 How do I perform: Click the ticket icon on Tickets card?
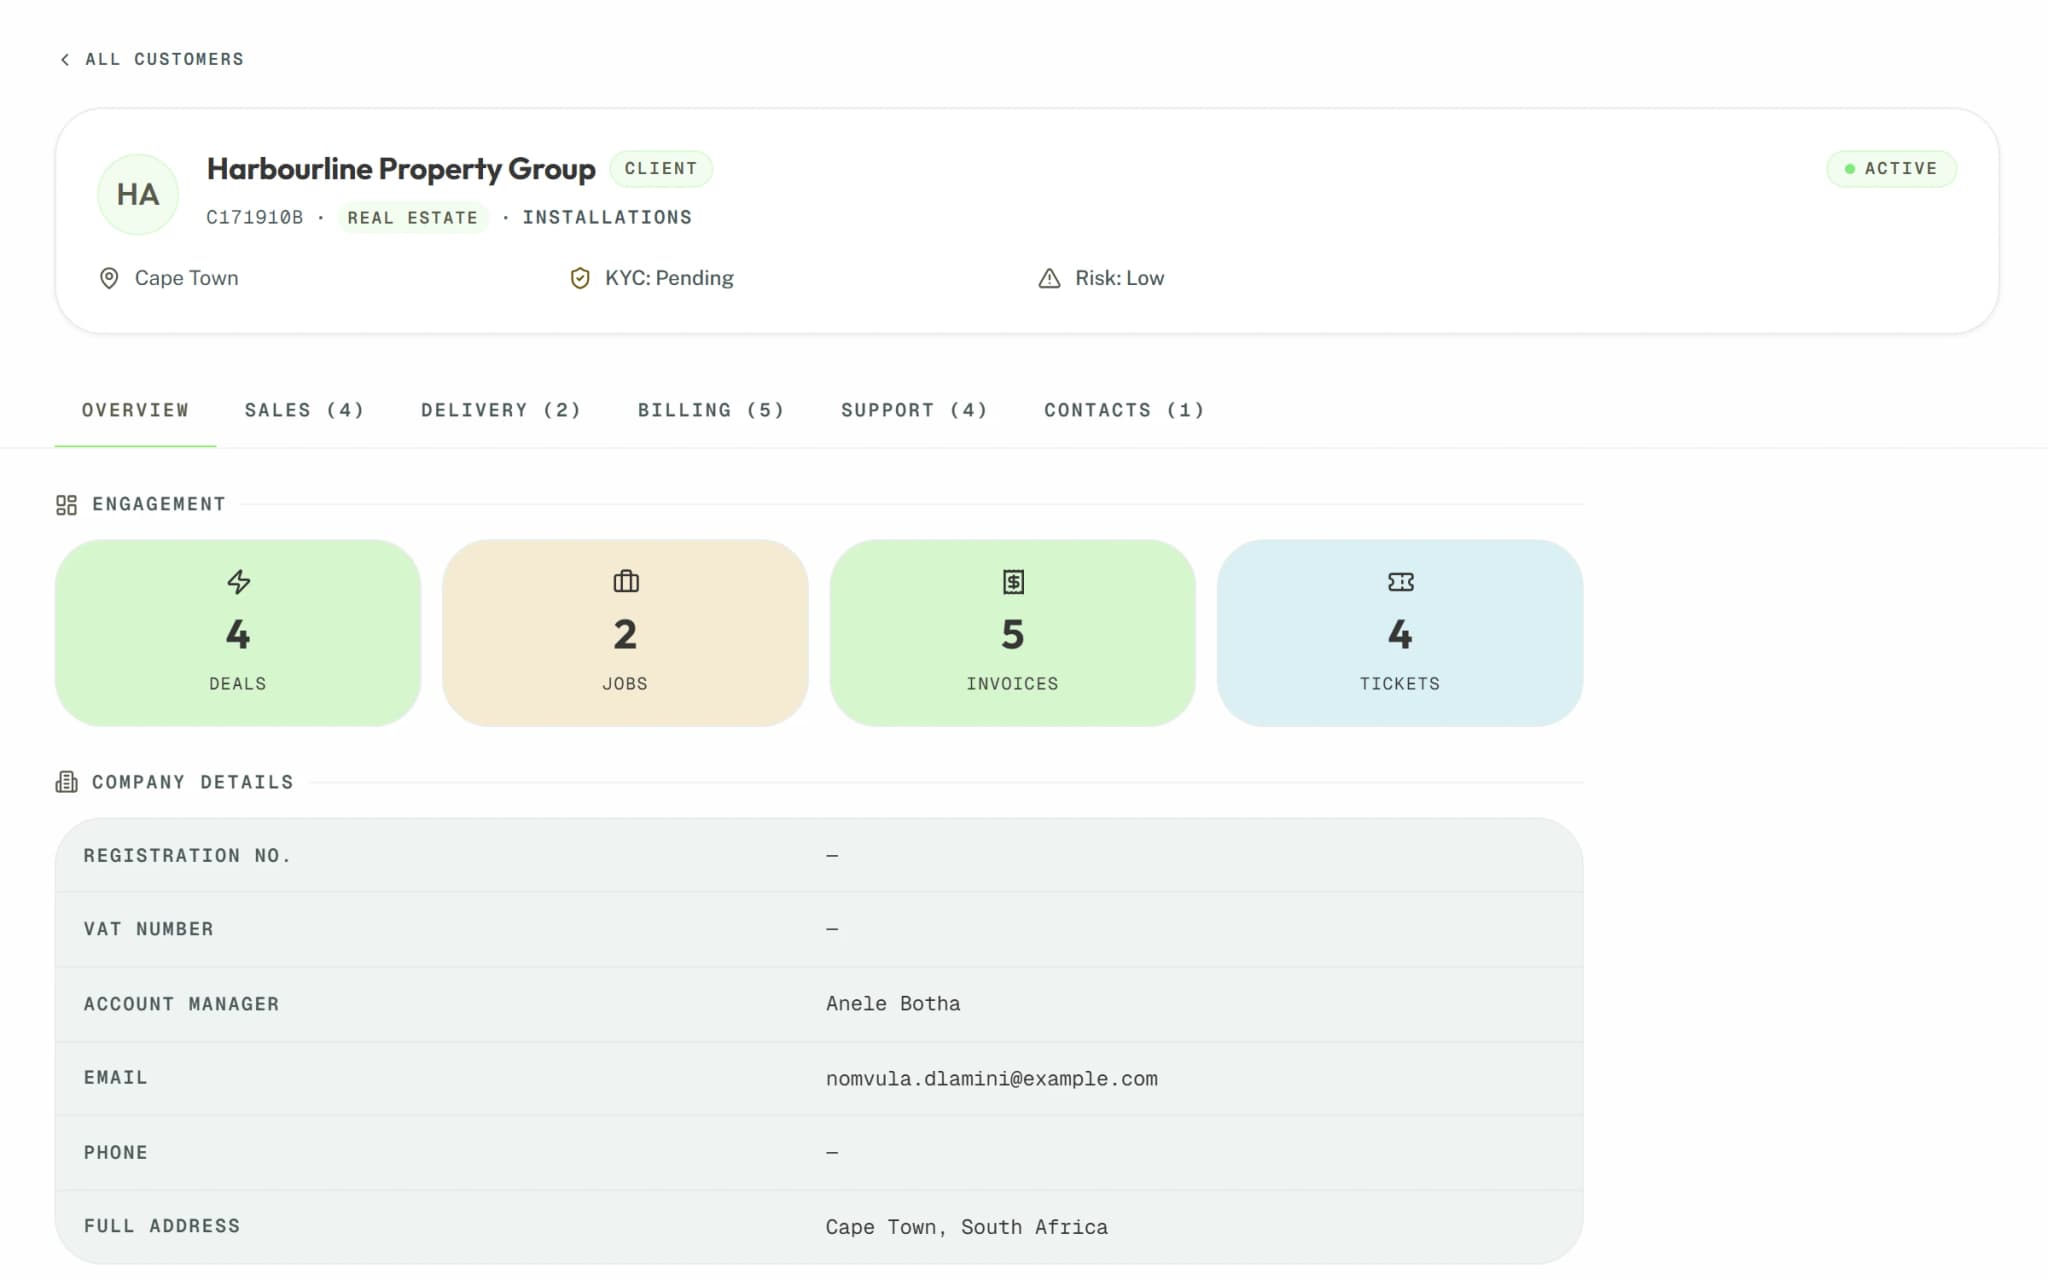tap(1400, 581)
